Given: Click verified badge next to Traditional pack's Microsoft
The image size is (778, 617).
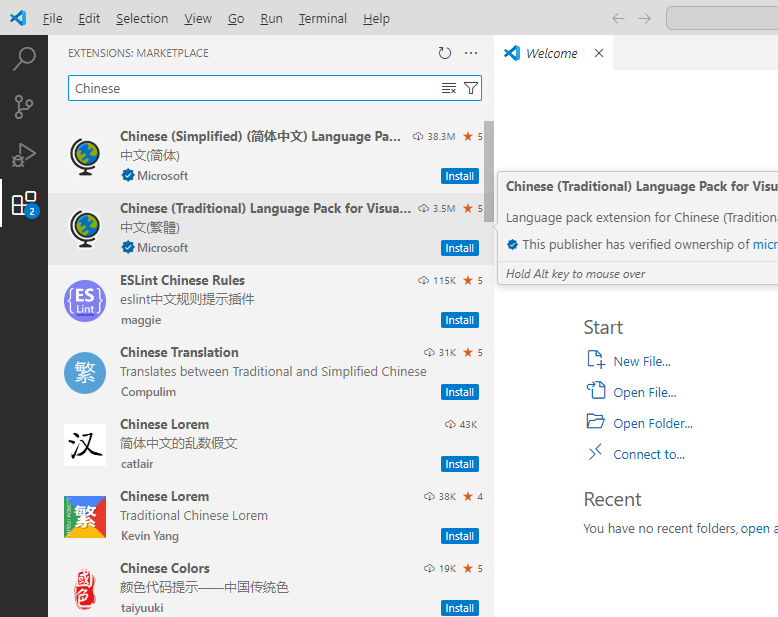Looking at the screenshot, I should (128, 247).
